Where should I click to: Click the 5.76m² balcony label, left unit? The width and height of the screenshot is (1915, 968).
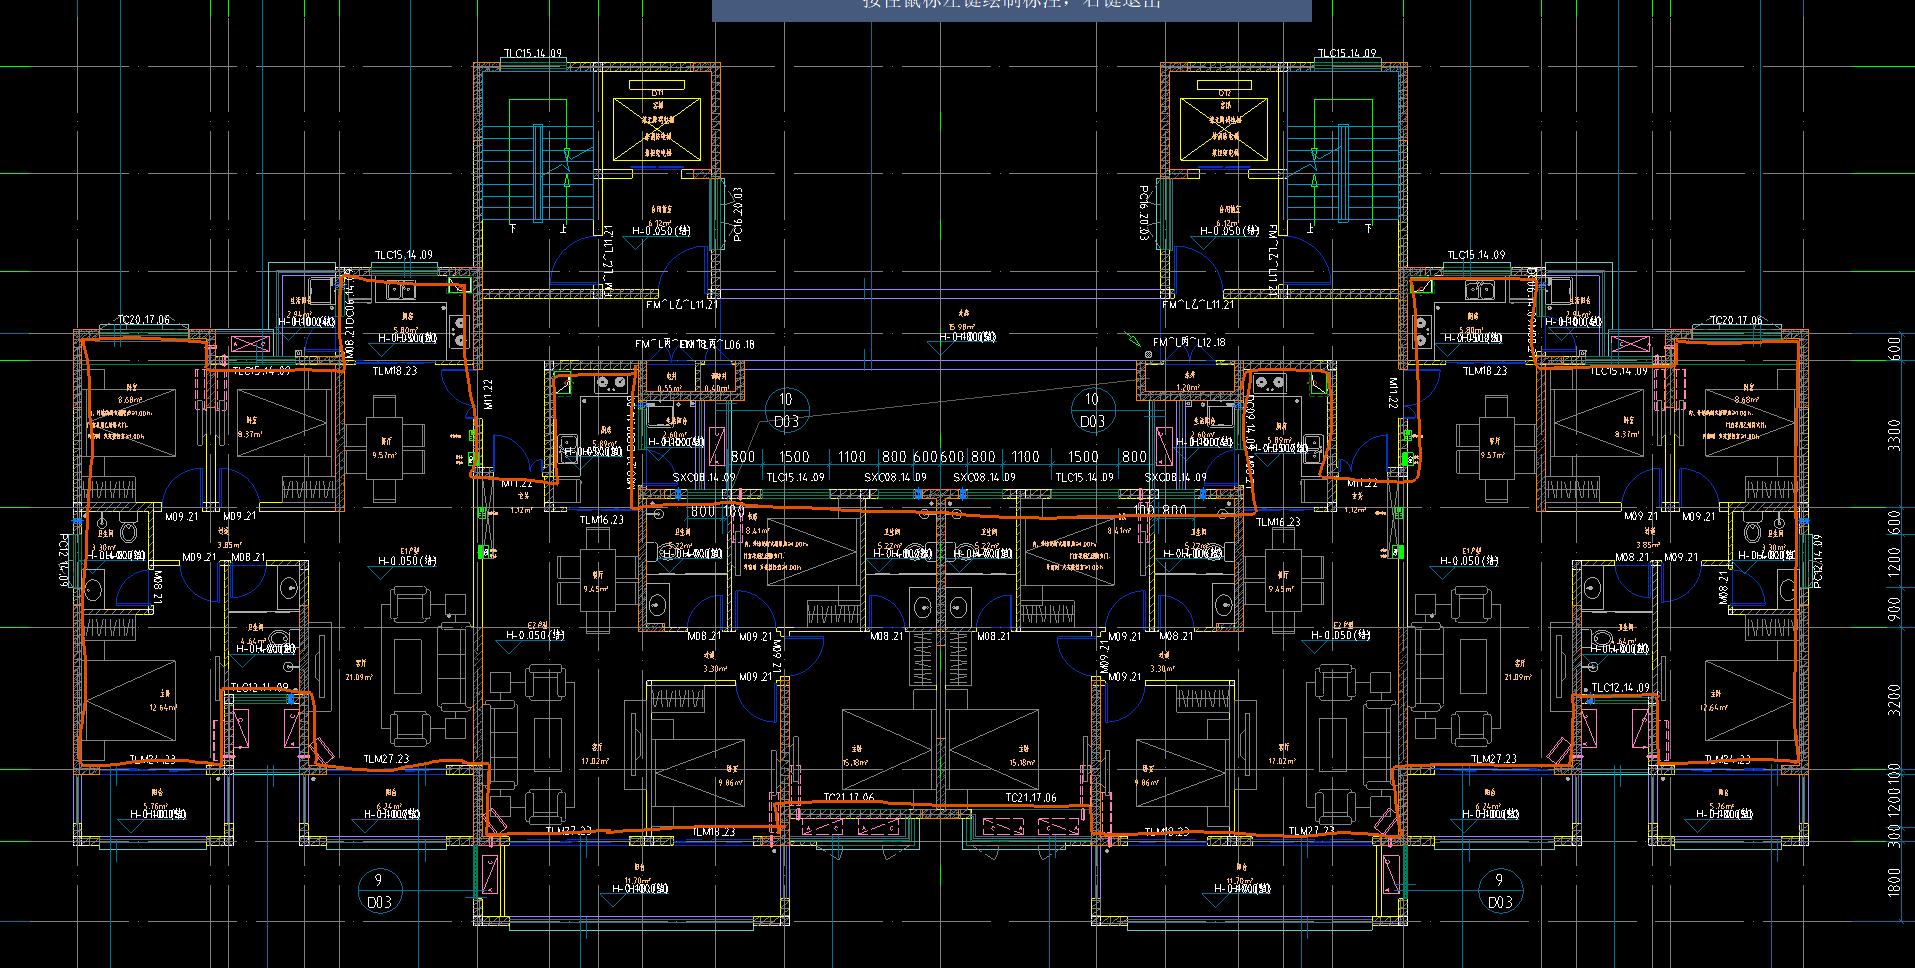coord(156,806)
